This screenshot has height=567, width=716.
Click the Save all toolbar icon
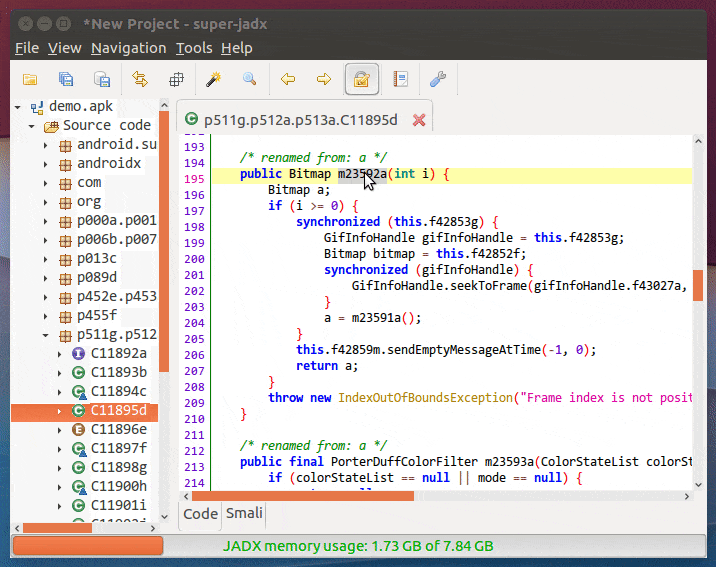[66, 79]
